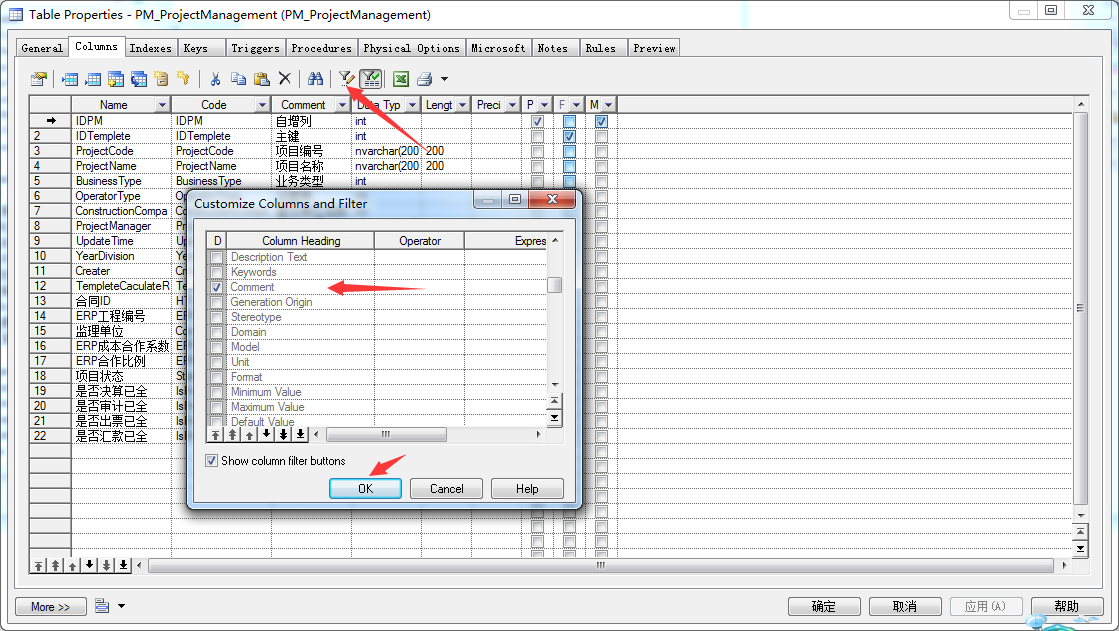Open the P column filter dropdown
This screenshot has width=1119, height=631.
[545, 105]
